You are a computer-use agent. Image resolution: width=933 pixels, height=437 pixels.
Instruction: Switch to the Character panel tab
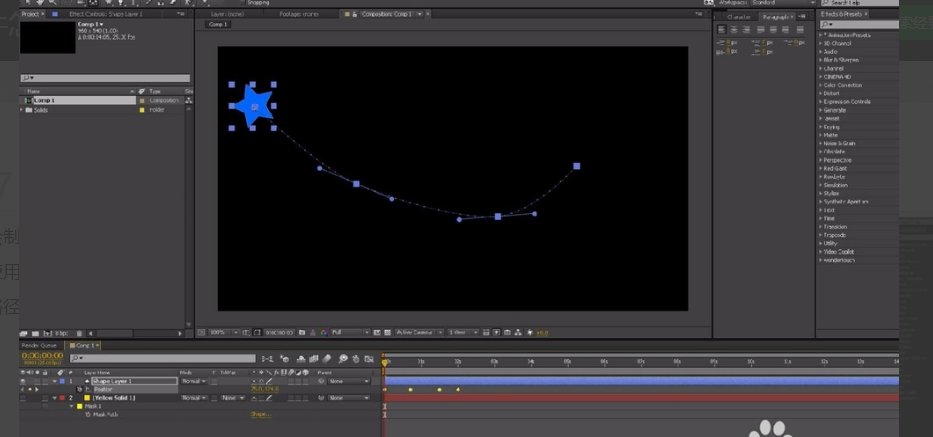[x=738, y=17]
